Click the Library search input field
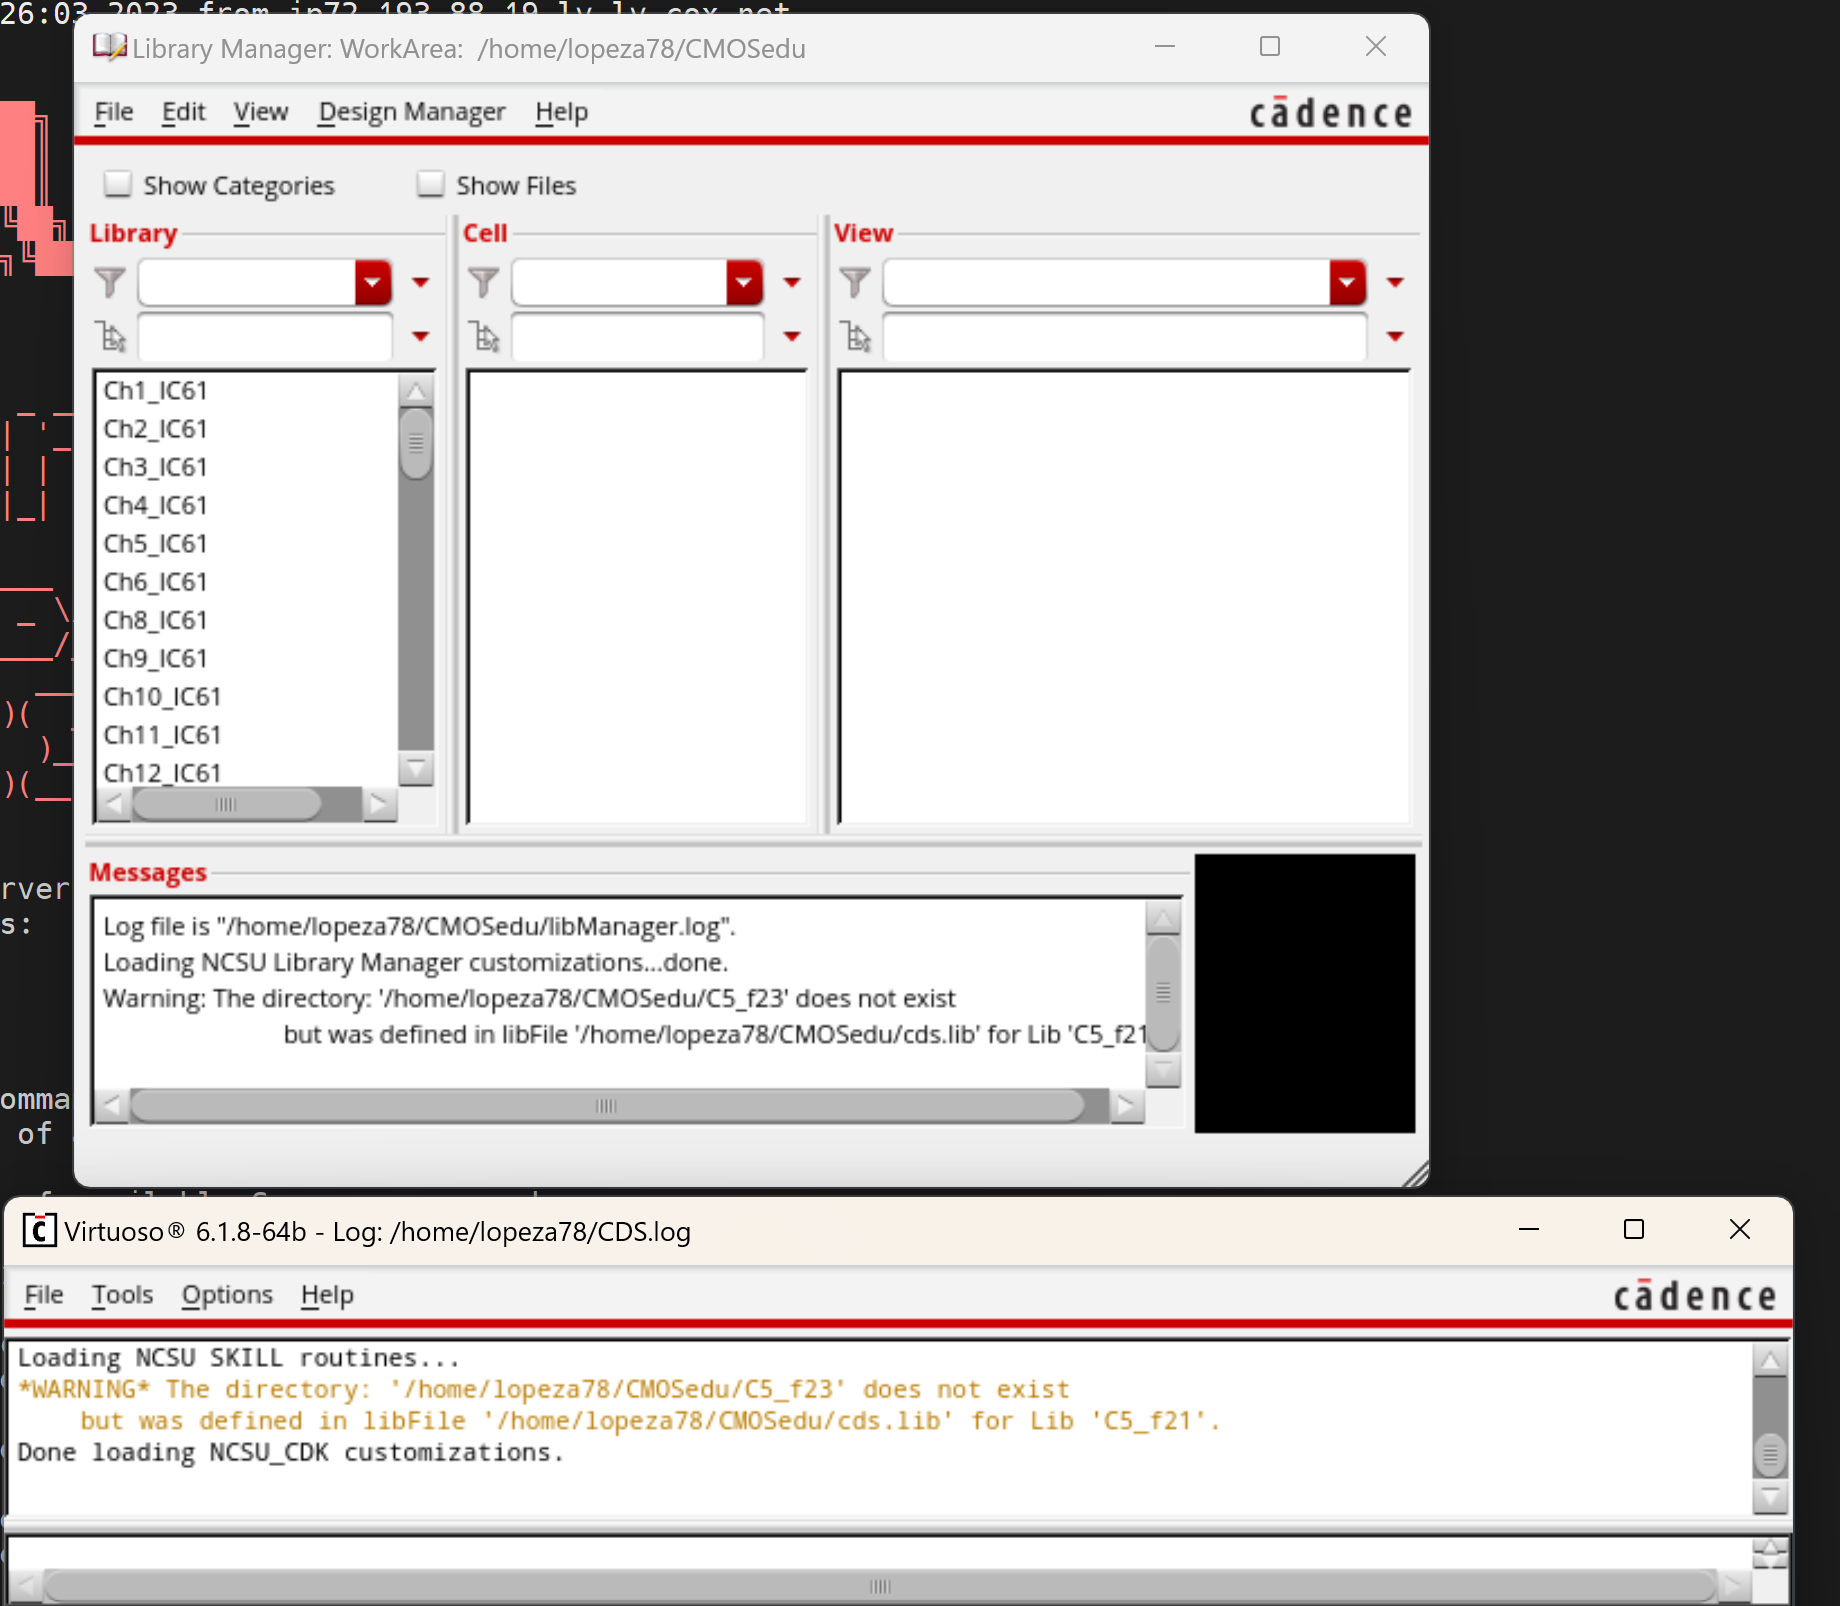Image resolution: width=1840 pixels, height=1606 pixels. click(x=265, y=337)
